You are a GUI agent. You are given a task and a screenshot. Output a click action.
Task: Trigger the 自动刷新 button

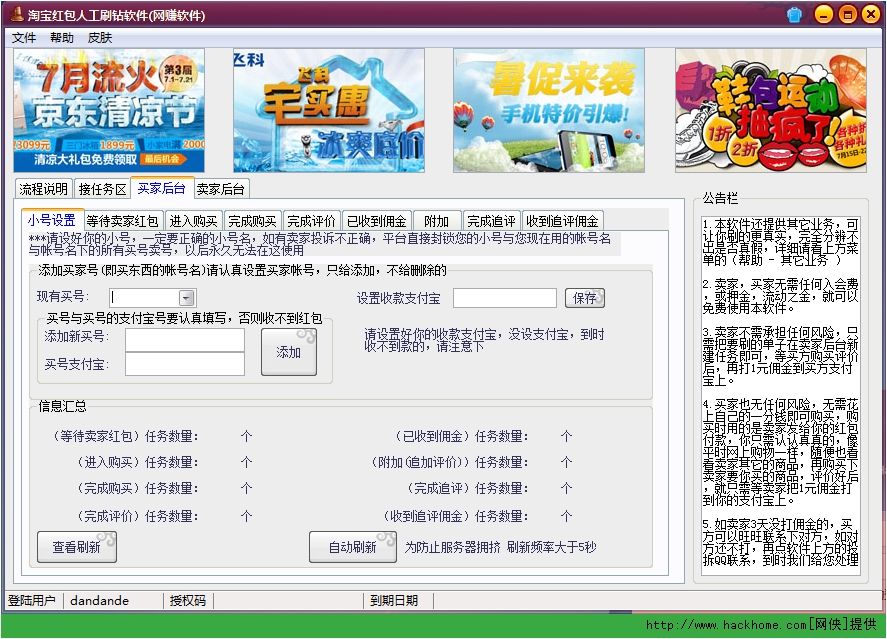pos(353,546)
